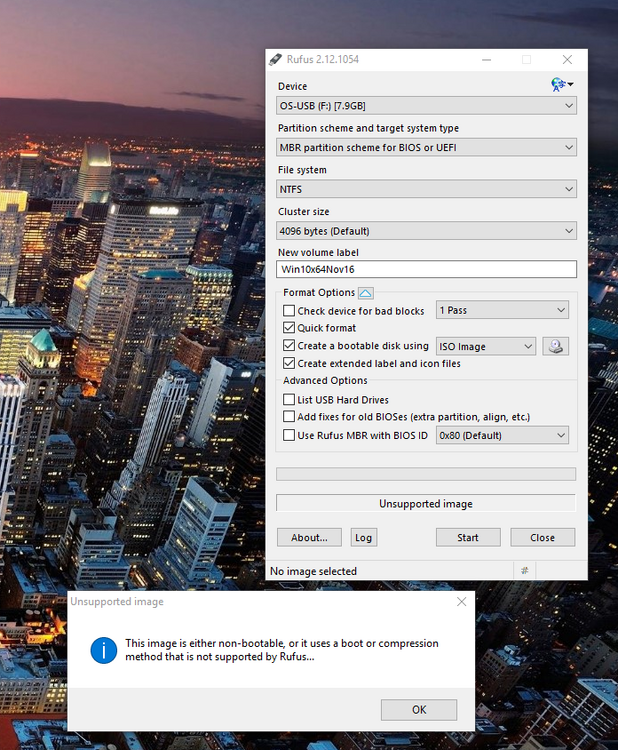Enable Add fixes for old BIOSes

(x=289, y=417)
